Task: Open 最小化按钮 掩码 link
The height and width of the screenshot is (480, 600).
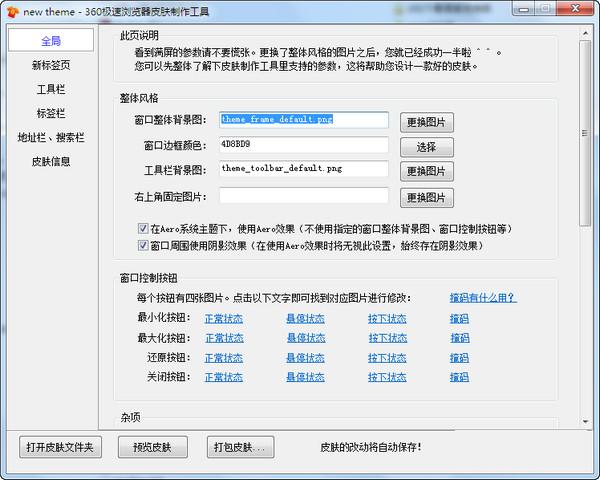Action: click(x=459, y=318)
